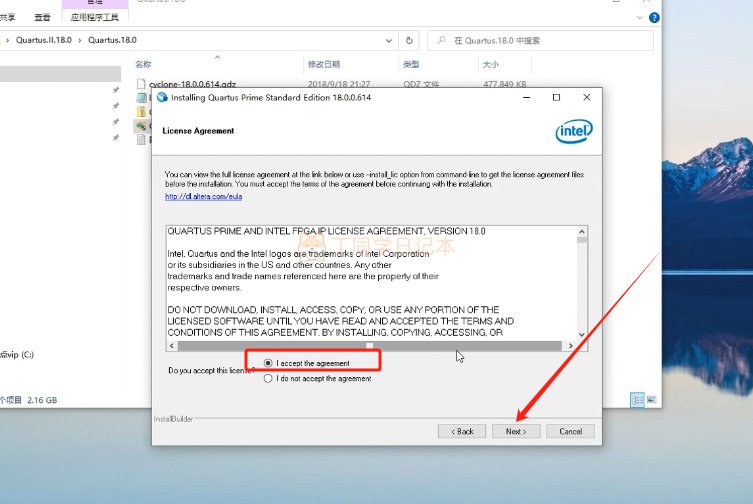
Task: Click license text scroll down arrow
Action: click(x=582, y=334)
